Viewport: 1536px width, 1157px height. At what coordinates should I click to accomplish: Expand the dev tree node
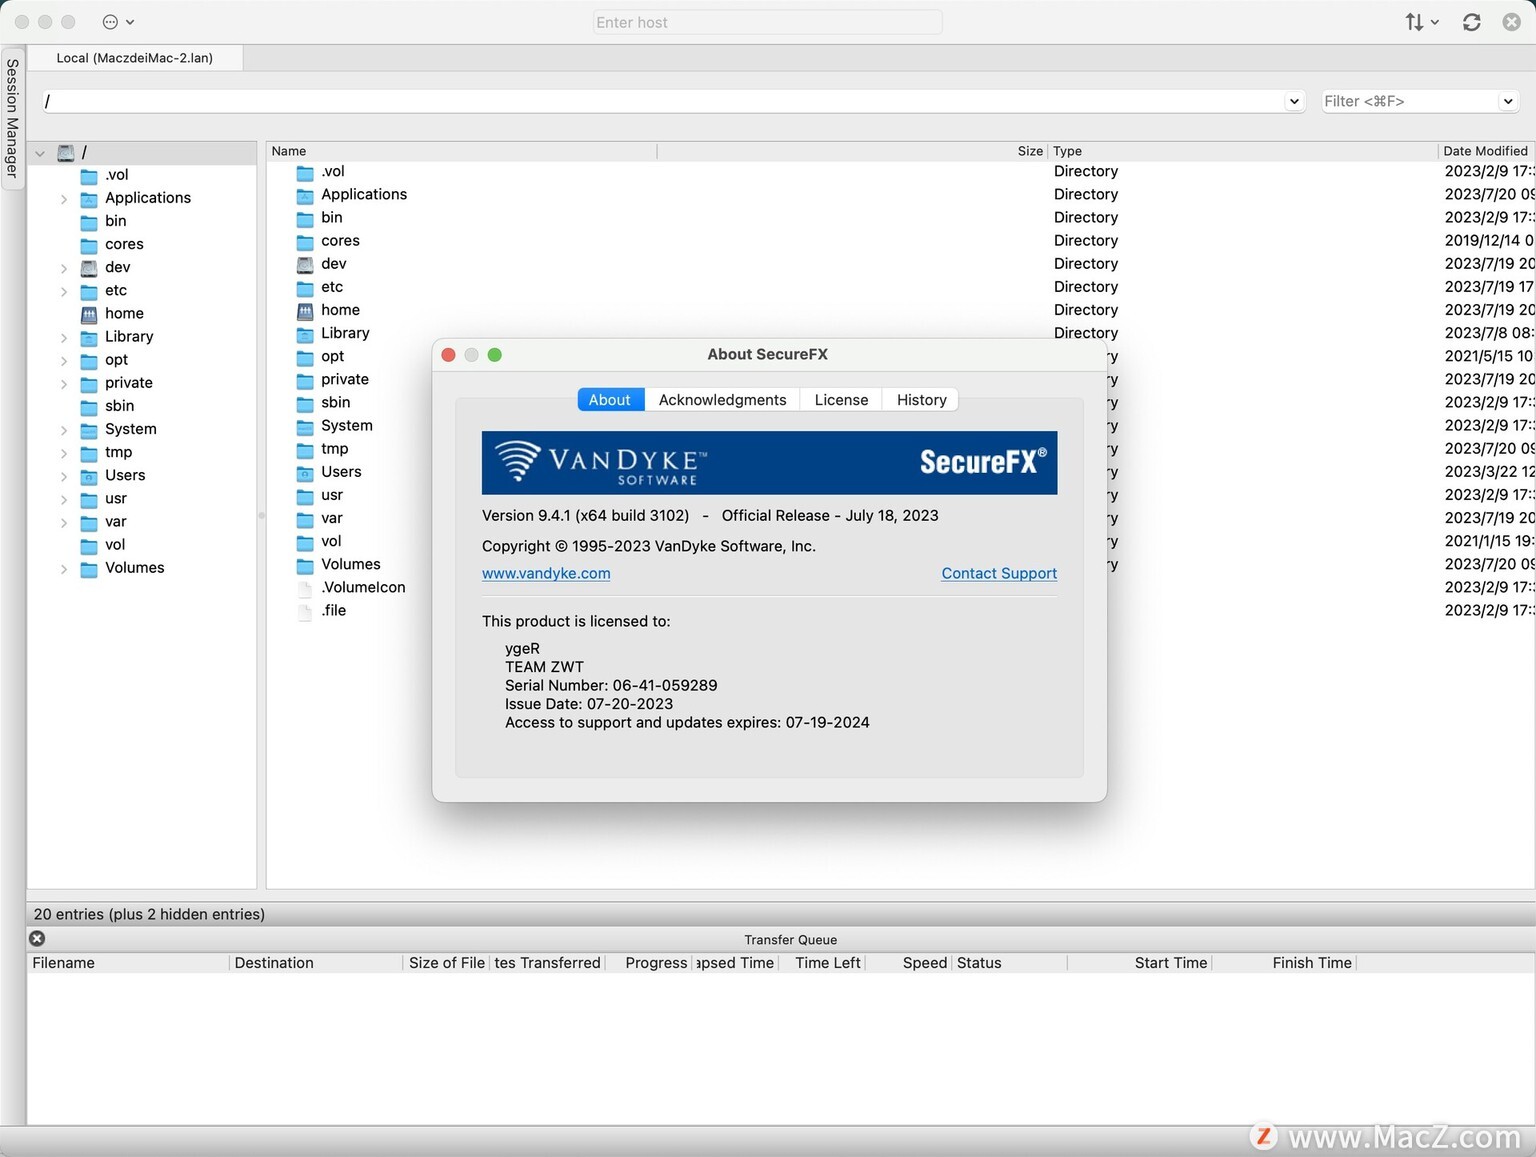click(x=64, y=268)
